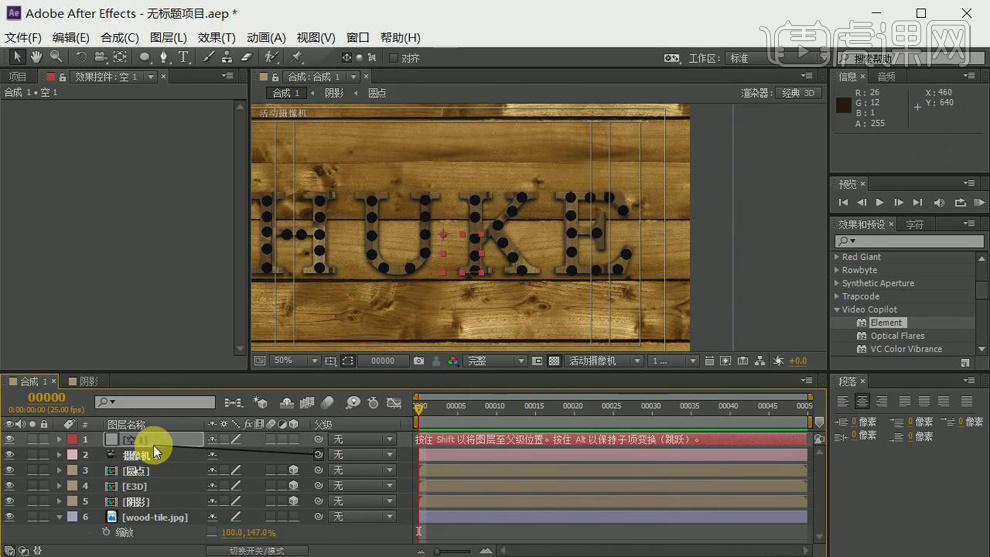Select the Eraser tool
Screen dimensions: 990x557
tap(246, 57)
